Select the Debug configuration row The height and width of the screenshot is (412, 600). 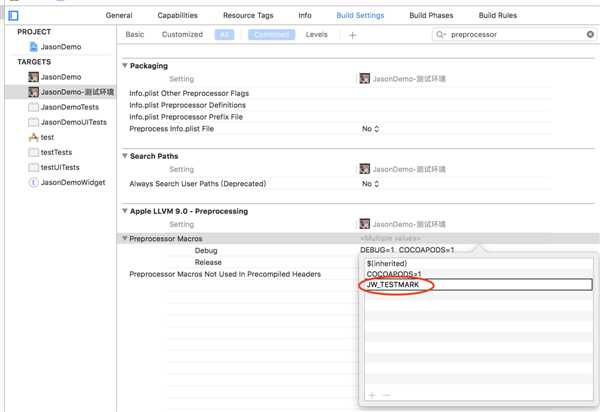pyautogui.click(x=206, y=251)
